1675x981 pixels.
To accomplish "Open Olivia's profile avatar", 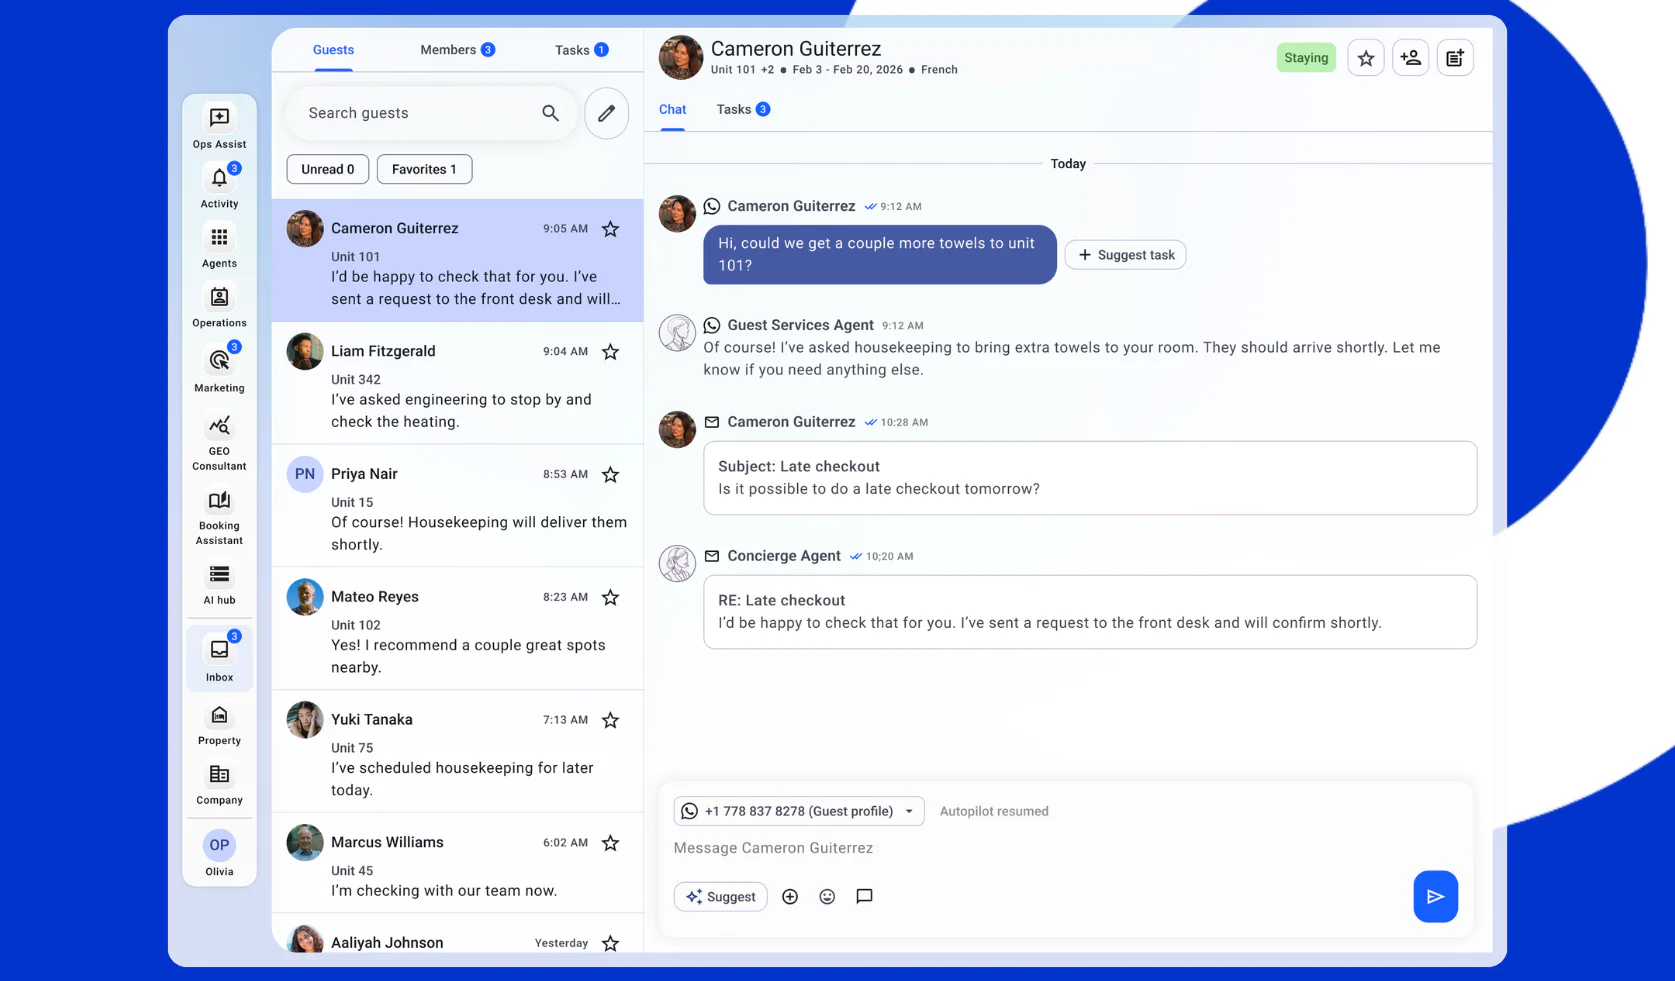I will click(219, 845).
